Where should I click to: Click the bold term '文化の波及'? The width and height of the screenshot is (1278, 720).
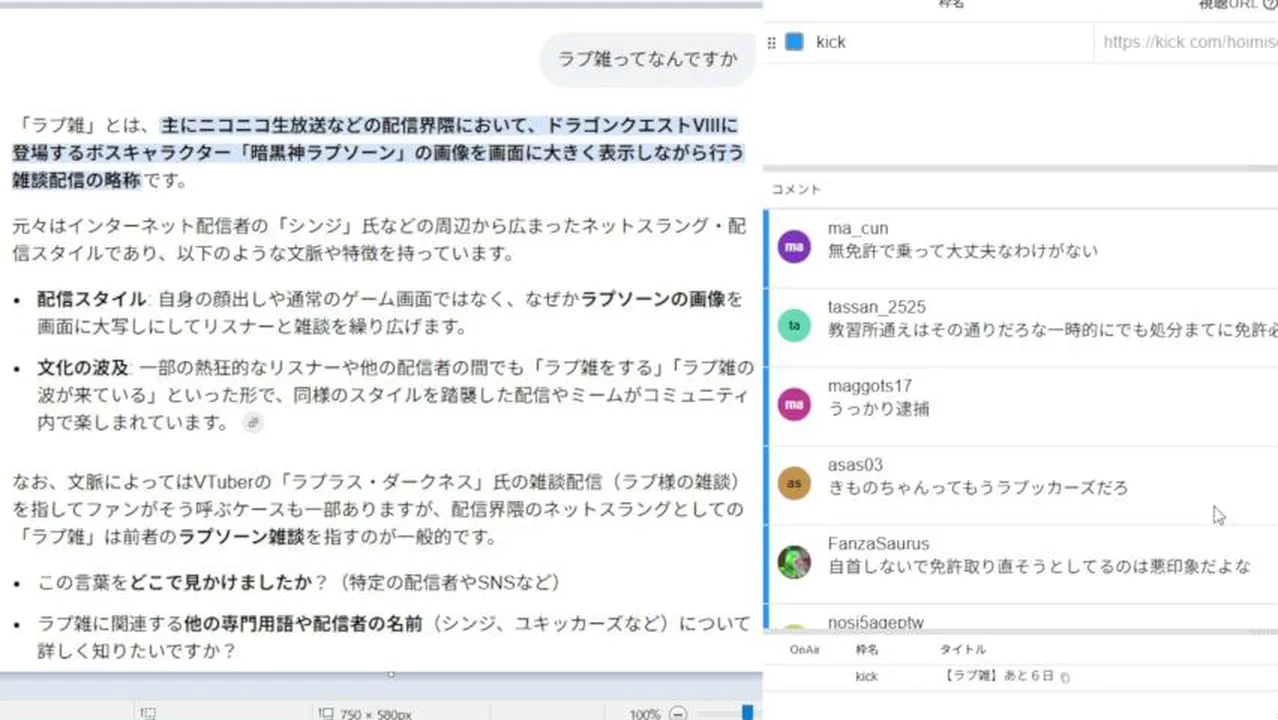pos(83,368)
